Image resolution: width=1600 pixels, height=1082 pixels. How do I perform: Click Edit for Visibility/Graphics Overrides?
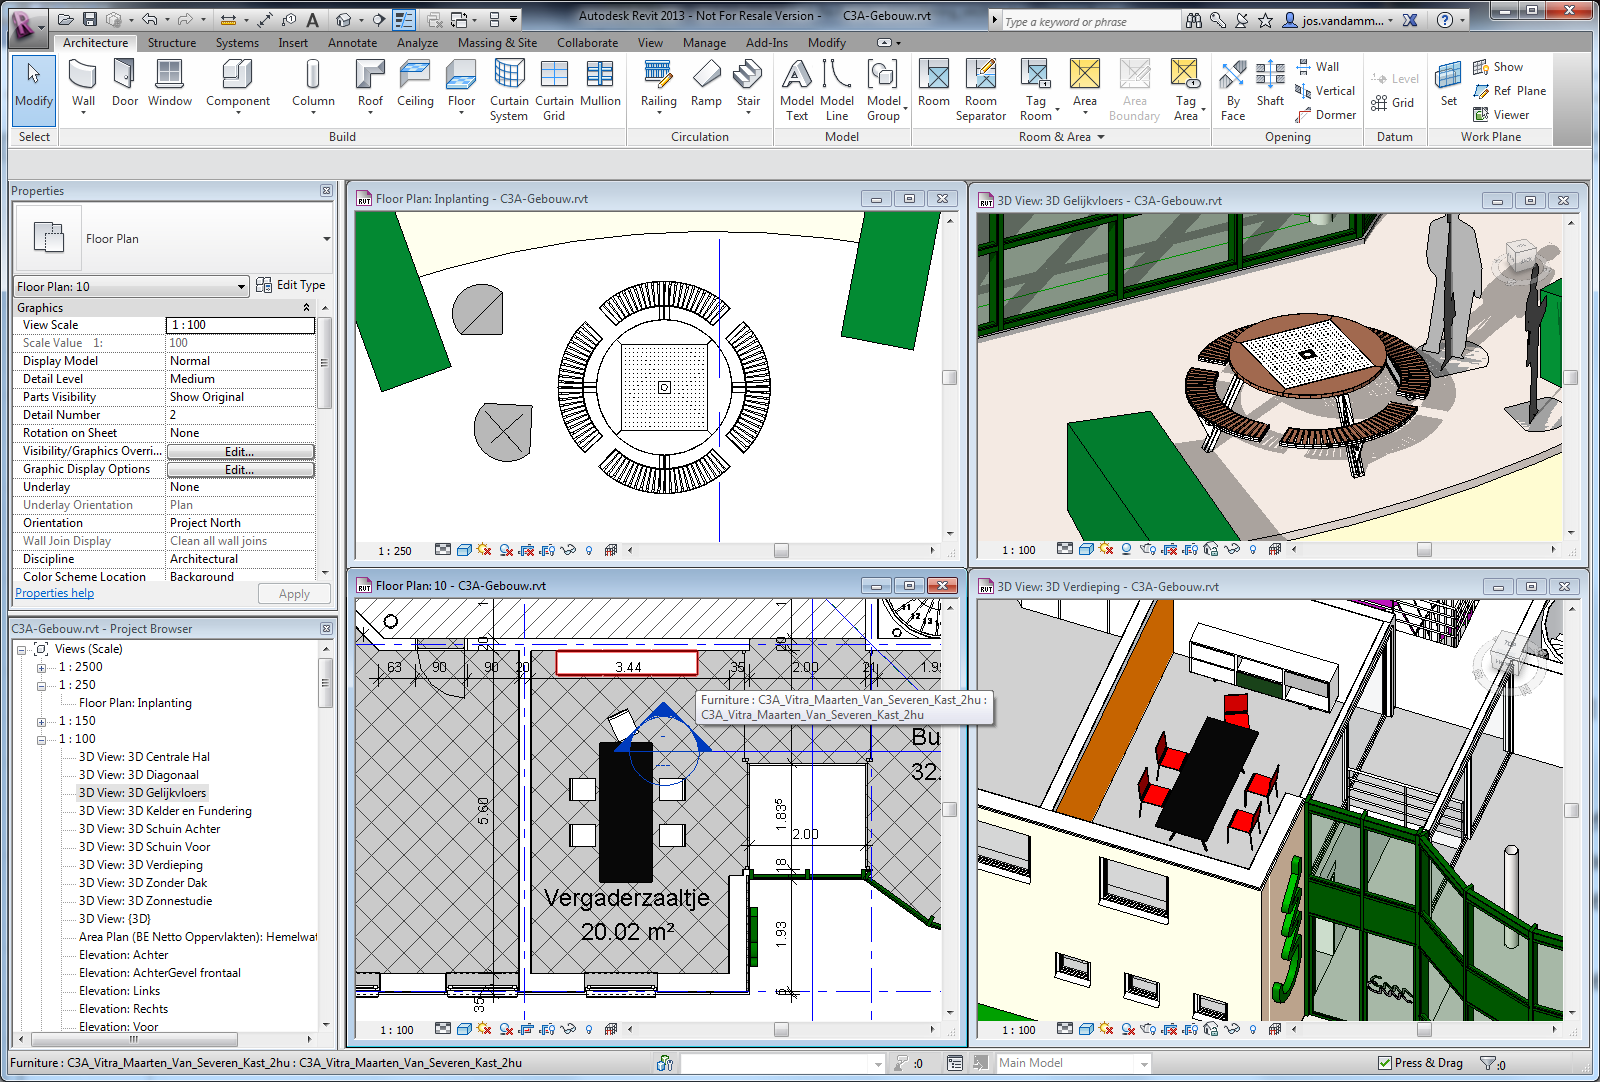[x=240, y=451]
